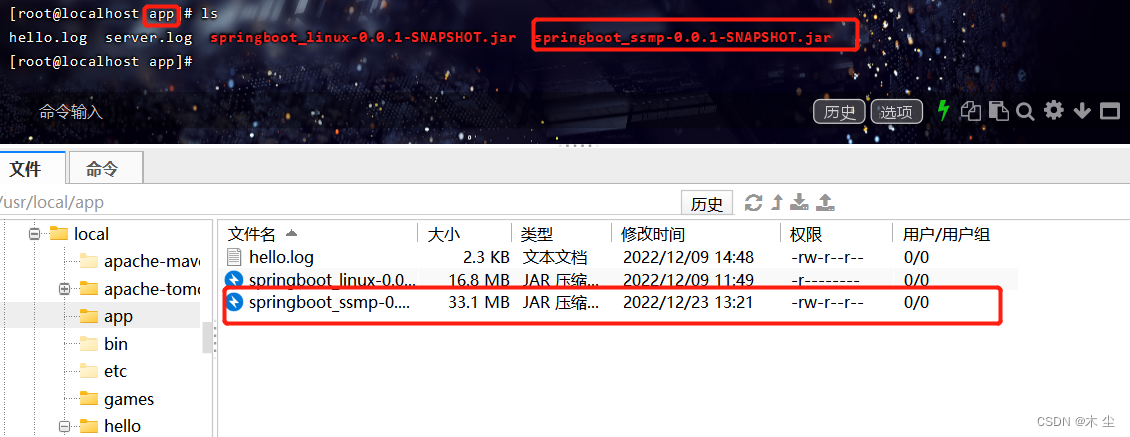Sort by 大小 column header
Image resolution: width=1130 pixels, height=437 pixels.
tap(444, 234)
